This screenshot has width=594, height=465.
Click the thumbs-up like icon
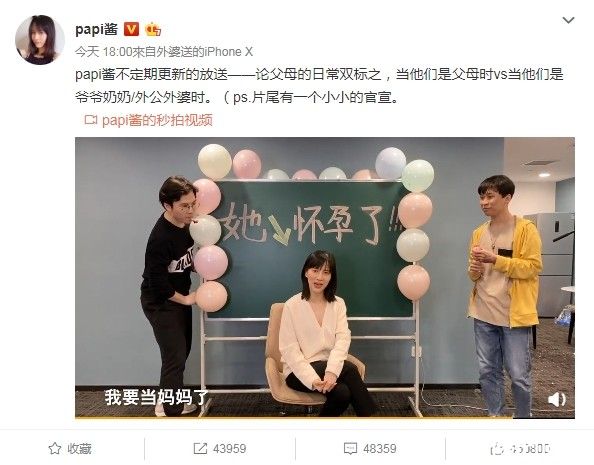tap(497, 449)
